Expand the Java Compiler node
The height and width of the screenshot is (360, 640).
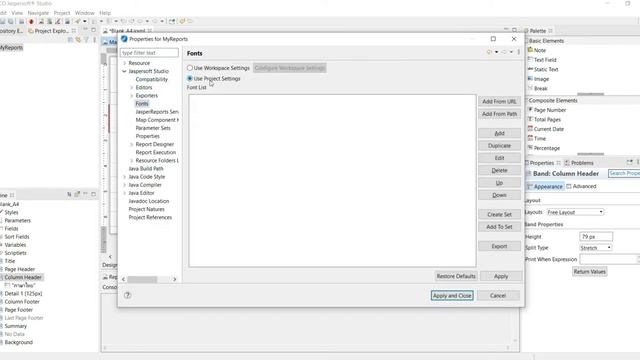[x=124, y=185]
